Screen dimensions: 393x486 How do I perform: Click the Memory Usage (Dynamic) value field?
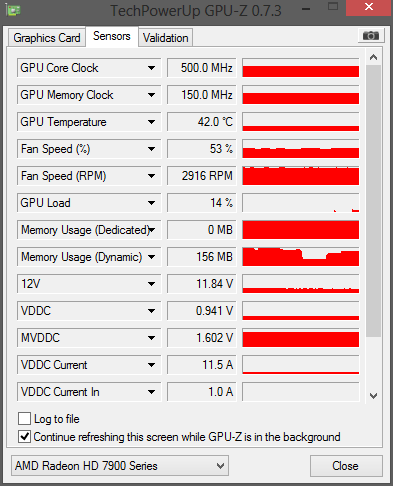tap(202, 257)
